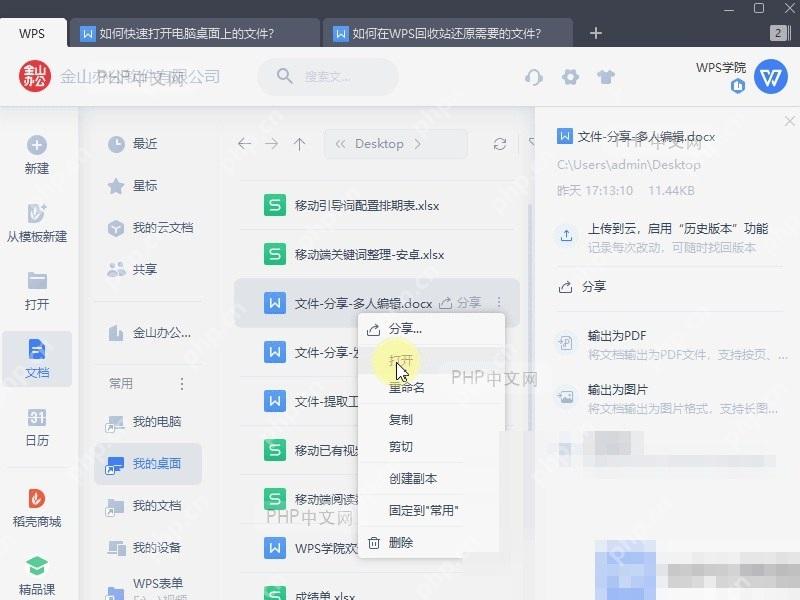This screenshot has height=600, width=800.
Task: Switch to the WPS home tab
Action: [x=33, y=33]
